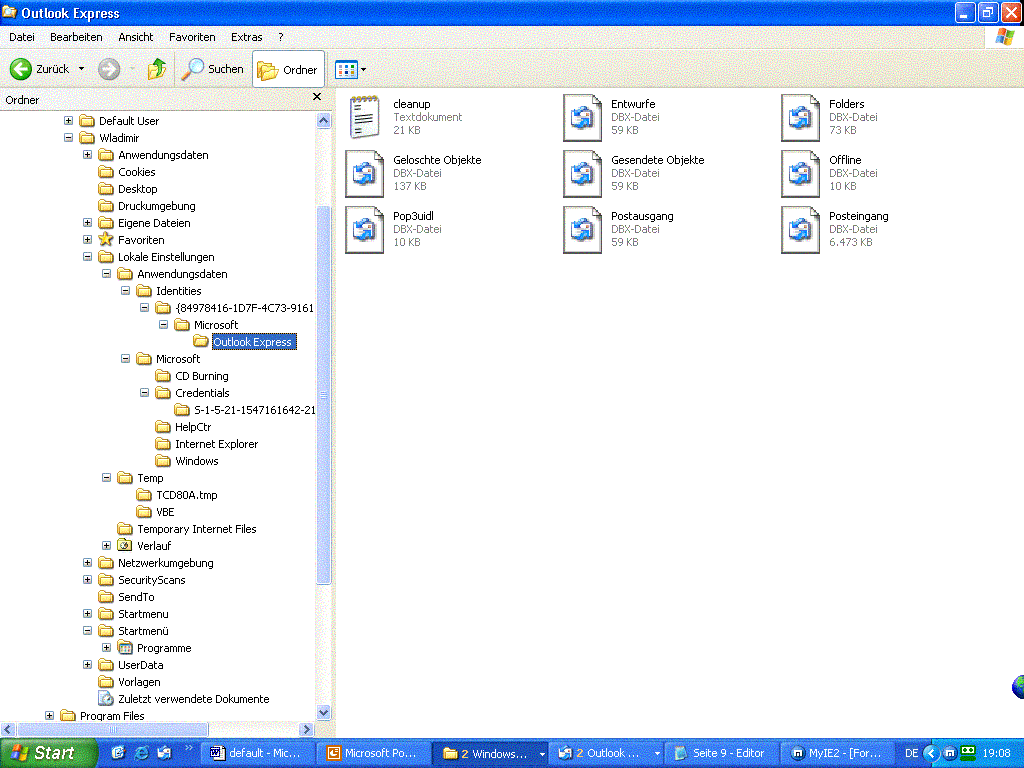Select the Geloschte Objekte DBX file icon

pos(364,174)
